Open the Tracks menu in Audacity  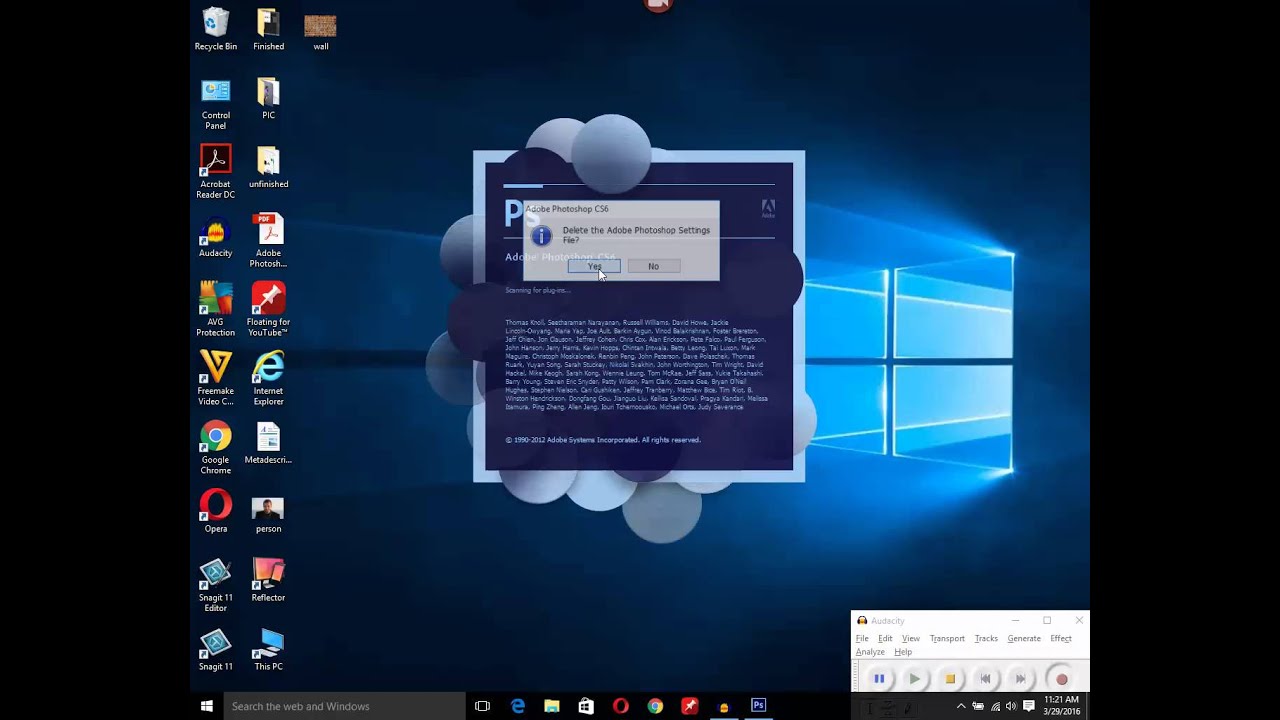(986, 638)
